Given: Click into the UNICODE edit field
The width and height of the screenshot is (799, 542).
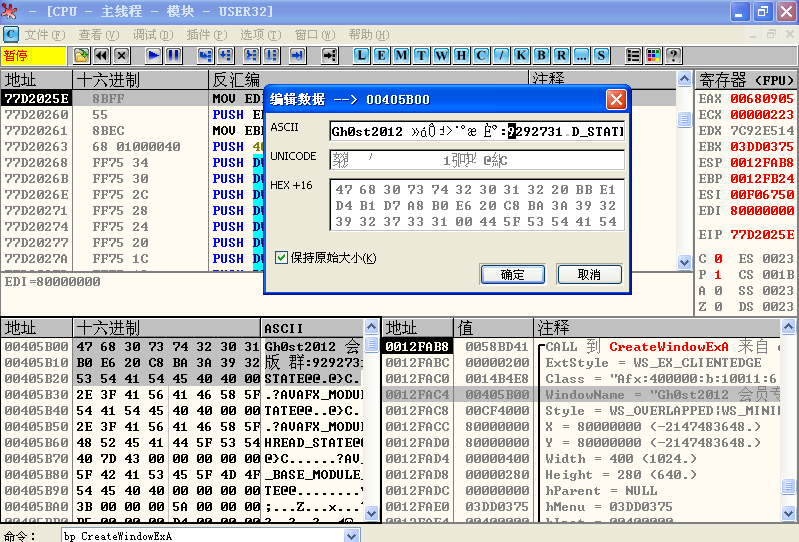Looking at the screenshot, I should click(477, 160).
